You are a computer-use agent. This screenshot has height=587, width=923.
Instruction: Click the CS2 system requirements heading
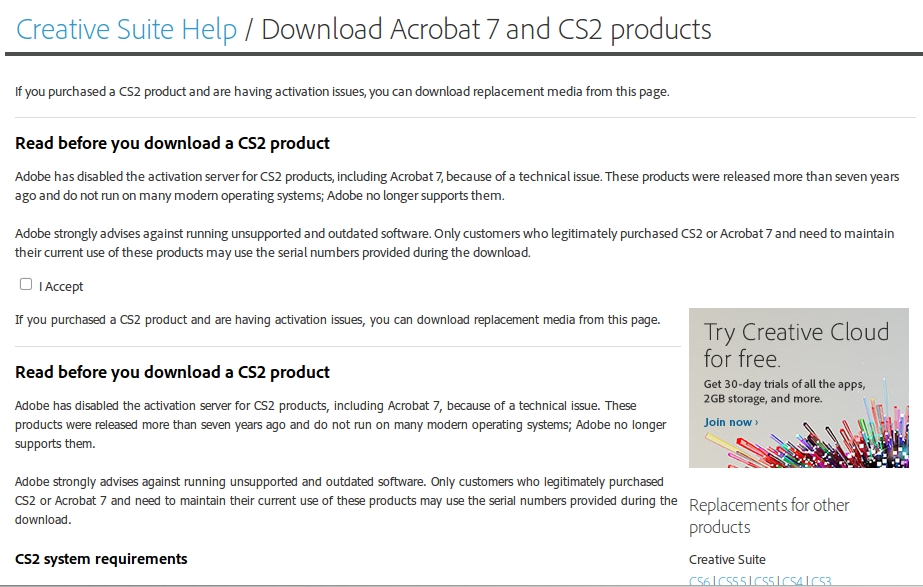(101, 558)
